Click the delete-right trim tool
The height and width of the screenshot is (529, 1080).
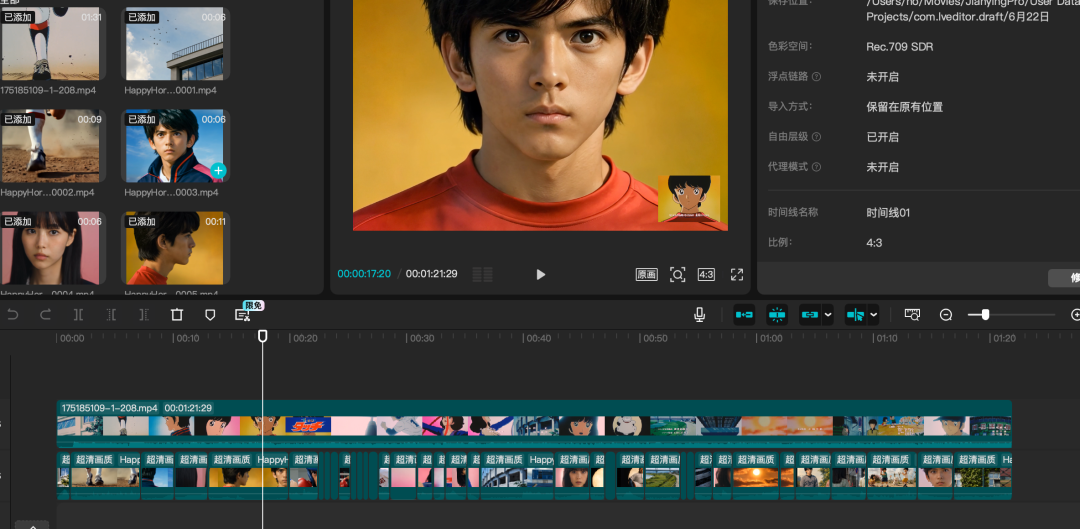pos(143,315)
